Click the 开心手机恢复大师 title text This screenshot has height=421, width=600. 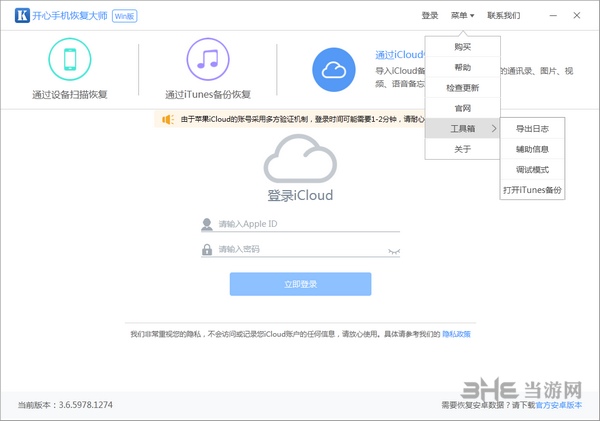pos(70,16)
